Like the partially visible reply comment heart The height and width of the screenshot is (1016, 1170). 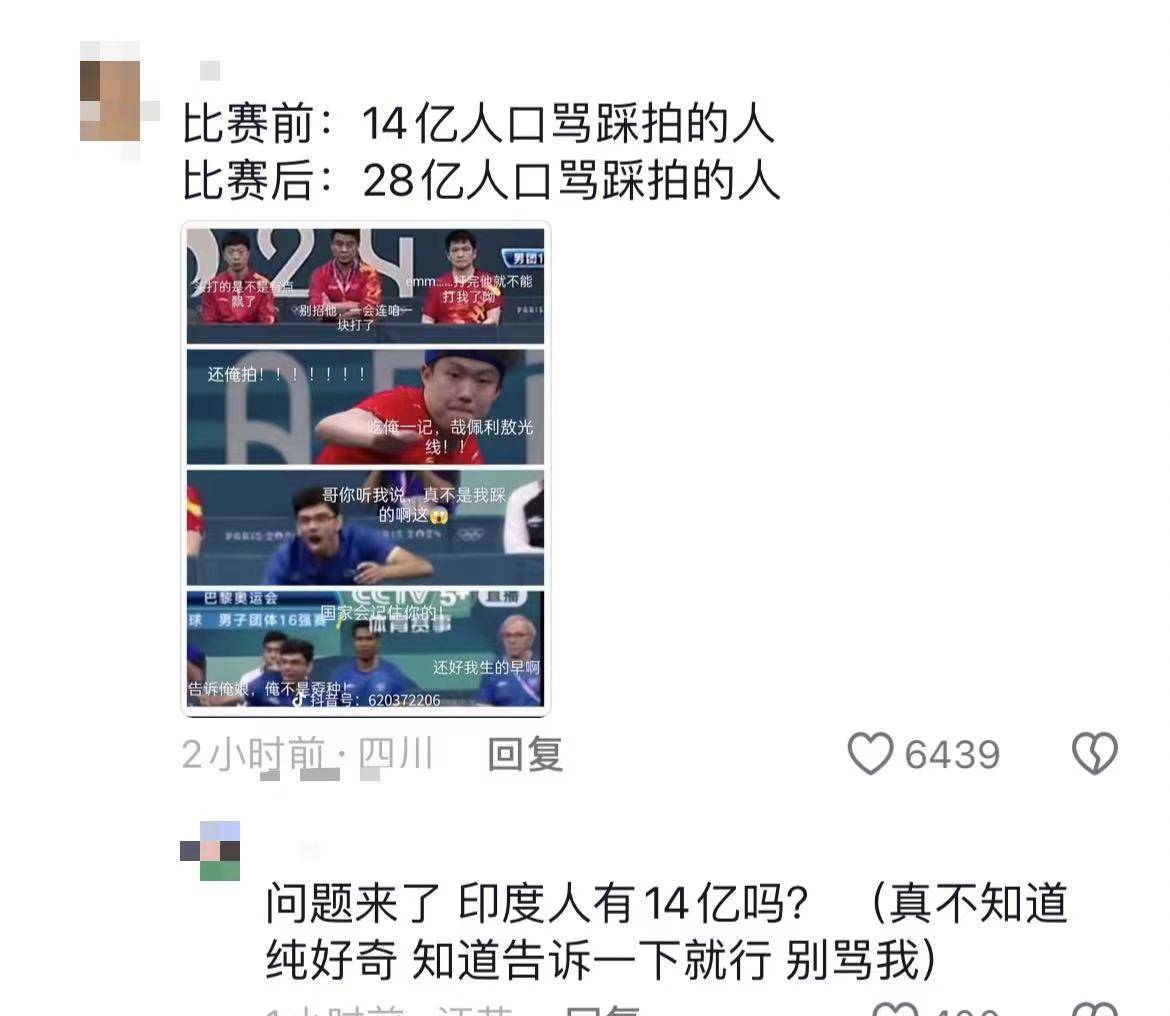click(x=895, y=1009)
